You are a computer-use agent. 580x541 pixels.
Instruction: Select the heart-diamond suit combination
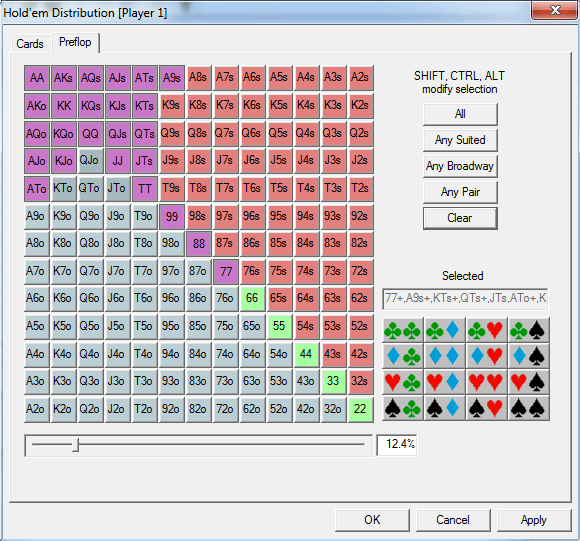[x=445, y=382]
